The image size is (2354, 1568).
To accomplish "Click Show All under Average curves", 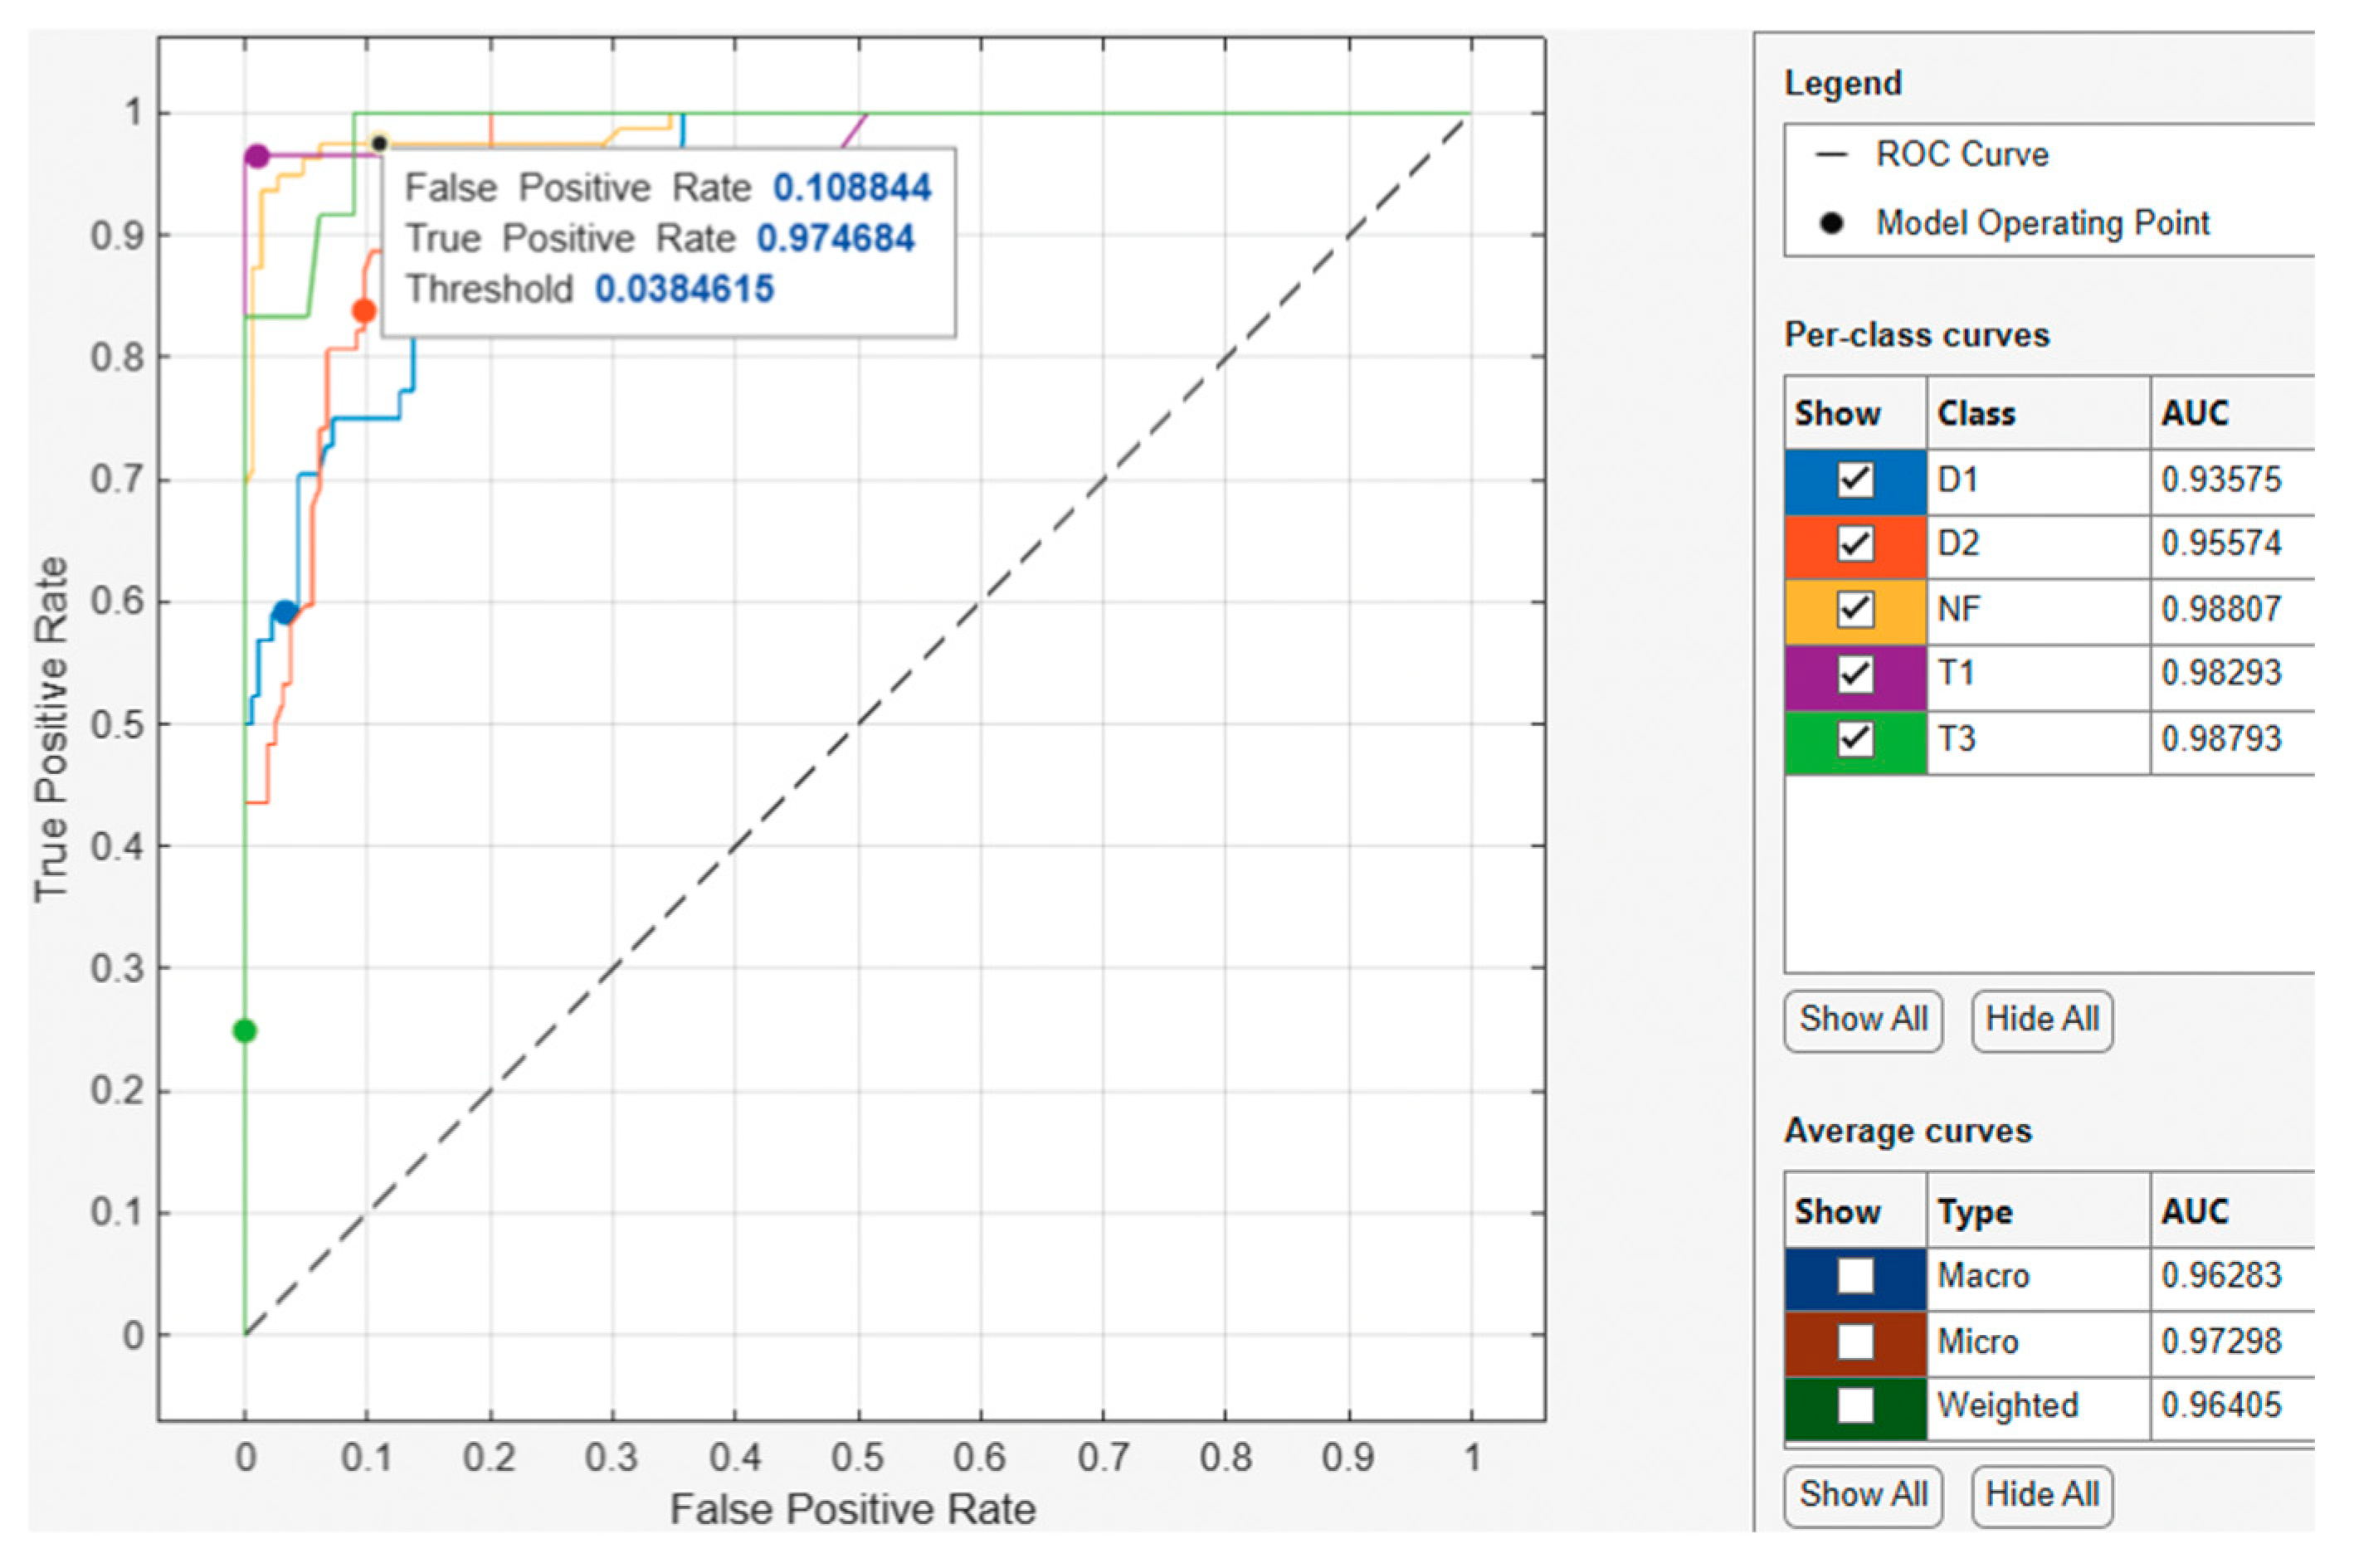I will point(1862,1494).
